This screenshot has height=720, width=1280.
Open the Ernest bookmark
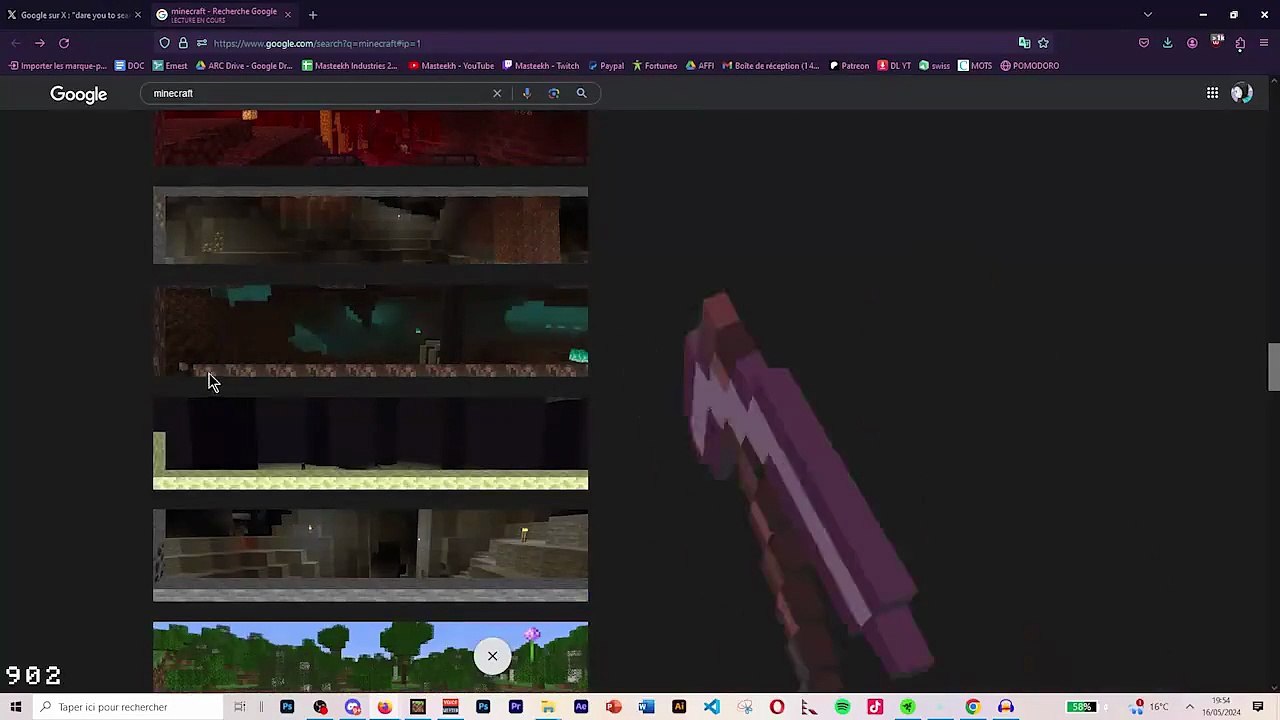(170, 66)
